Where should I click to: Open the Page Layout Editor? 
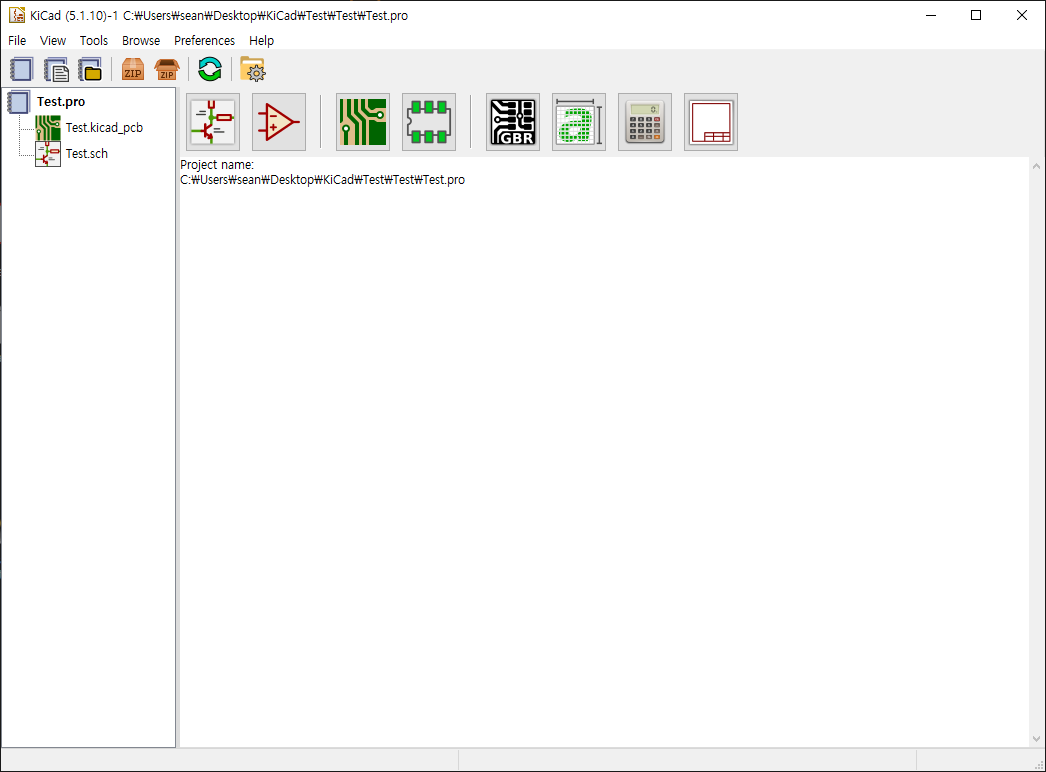click(711, 122)
